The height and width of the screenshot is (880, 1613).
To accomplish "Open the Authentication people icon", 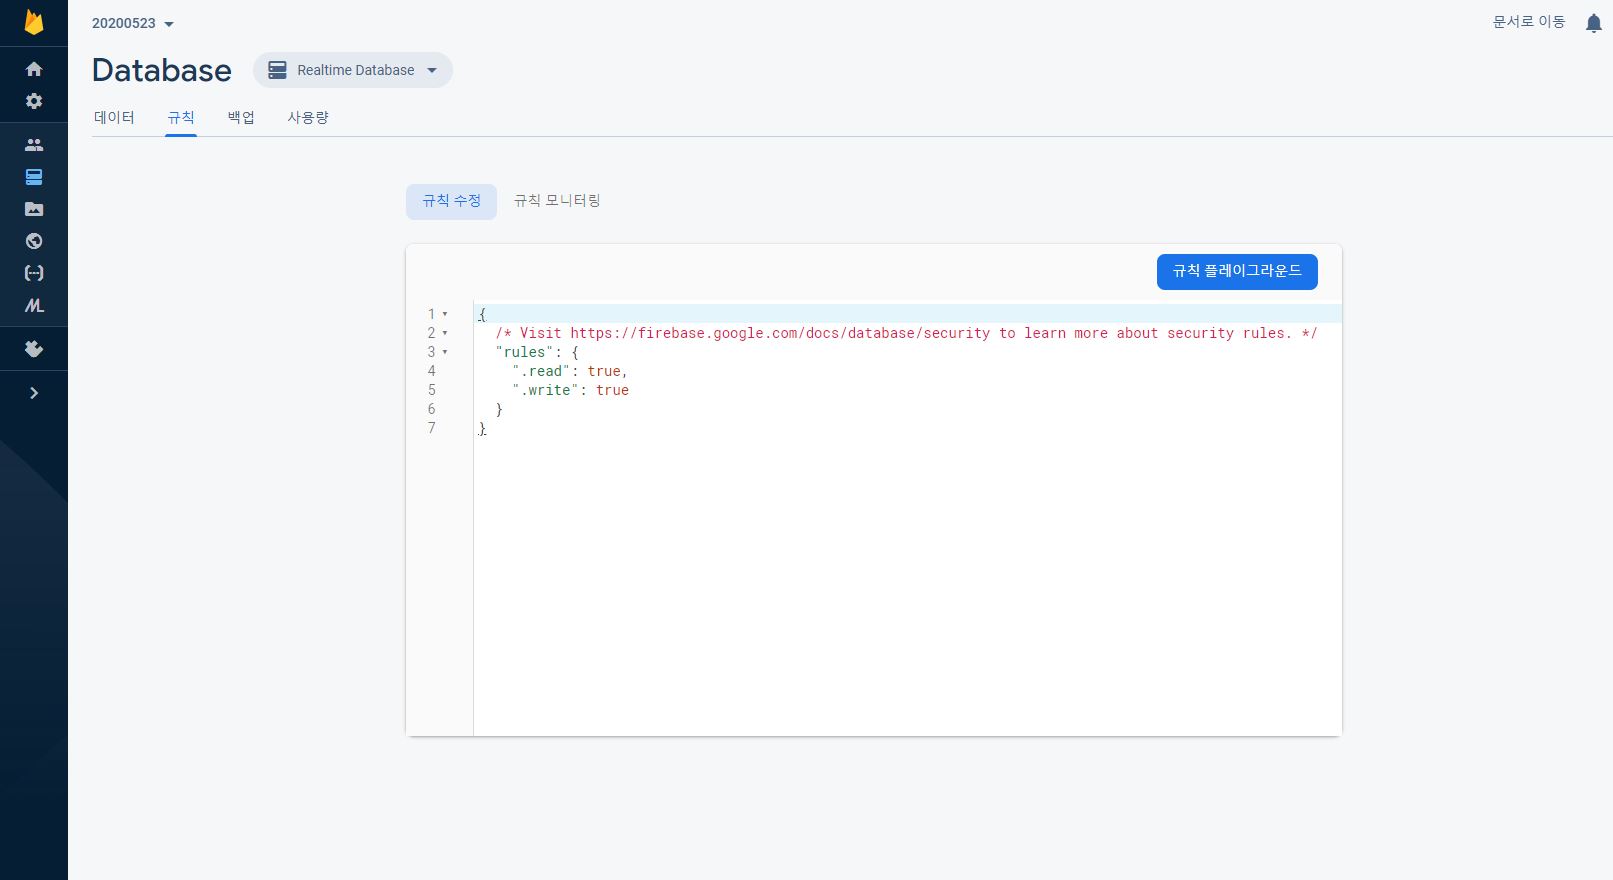I will [x=34, y=145].
